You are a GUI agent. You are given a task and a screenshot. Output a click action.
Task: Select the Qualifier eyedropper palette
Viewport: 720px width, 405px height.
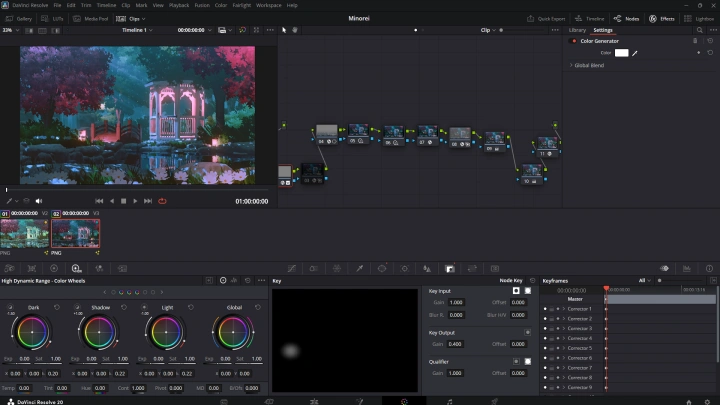click(x=360, y=269)
